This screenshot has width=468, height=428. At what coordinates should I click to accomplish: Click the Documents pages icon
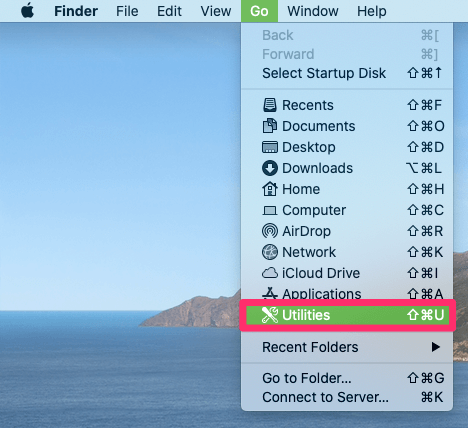tap(270, 126)
